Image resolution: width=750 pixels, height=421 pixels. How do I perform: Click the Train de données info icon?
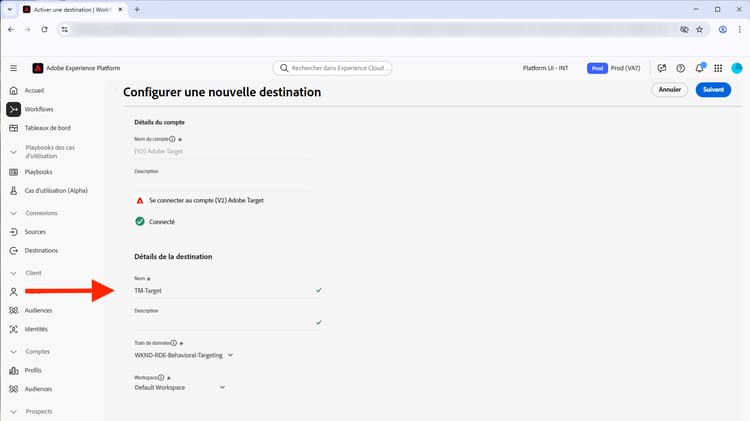click(x=174, y=343)
